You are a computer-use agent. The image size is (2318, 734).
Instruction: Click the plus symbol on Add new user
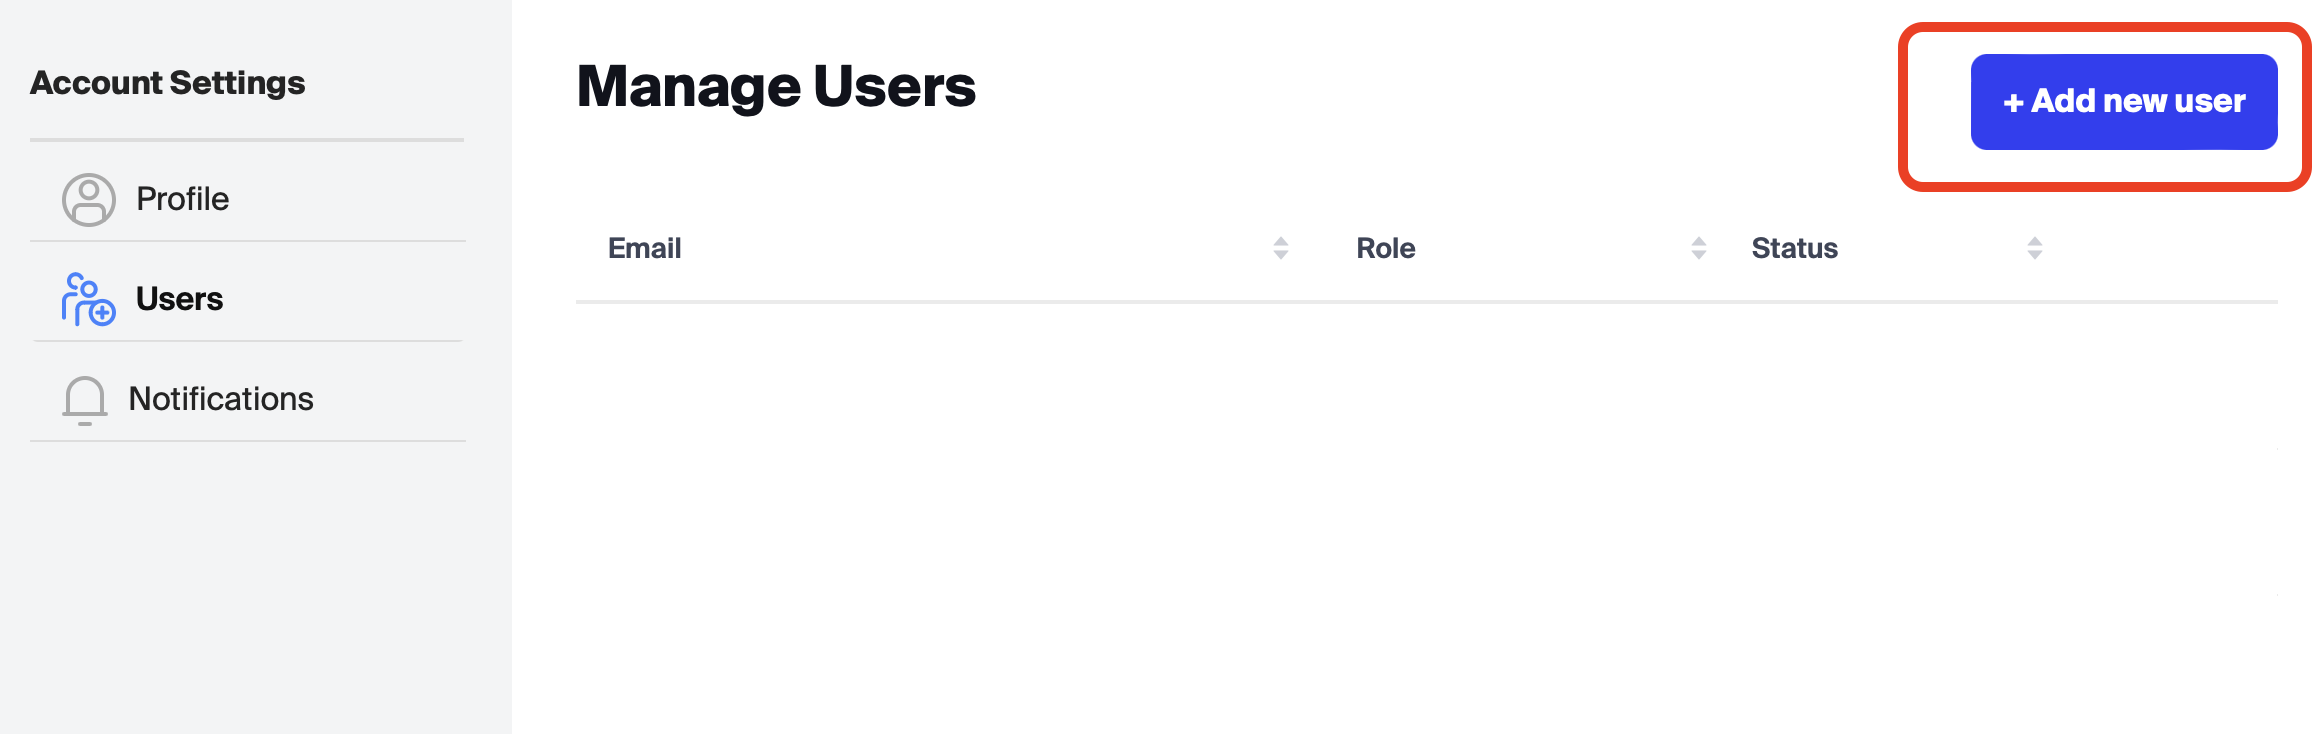point(2013,102)
